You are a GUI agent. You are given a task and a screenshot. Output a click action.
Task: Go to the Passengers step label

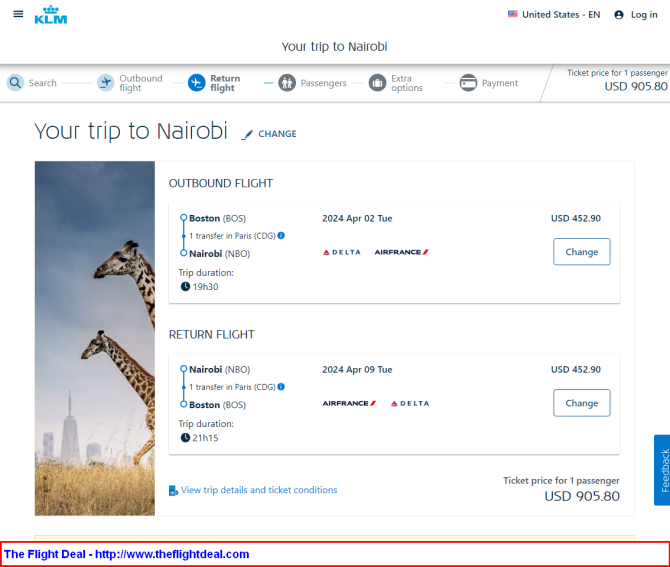(x=323, y=83)
